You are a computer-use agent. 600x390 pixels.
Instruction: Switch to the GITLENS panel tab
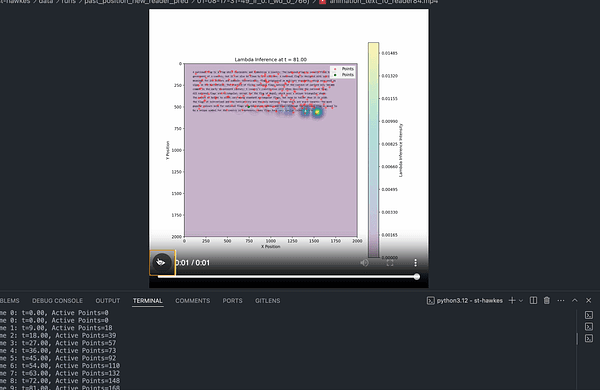(267, 301)
